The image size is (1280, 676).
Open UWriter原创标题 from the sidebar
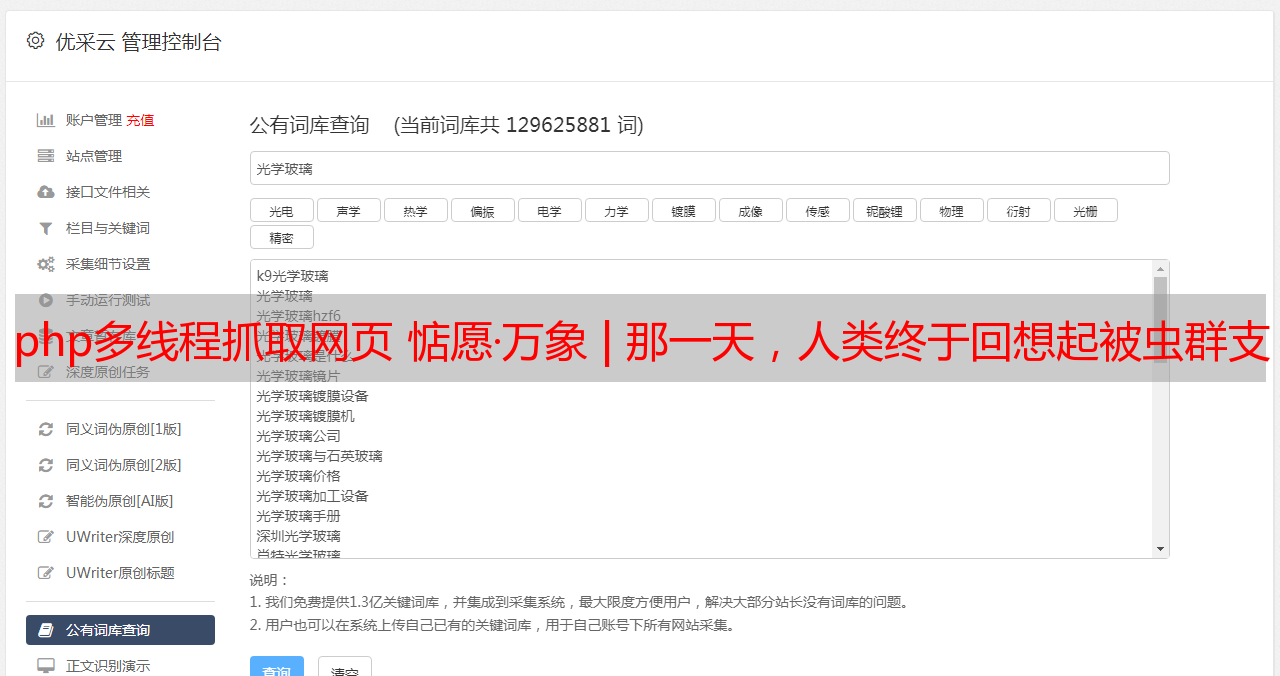click(x=120, y=573)
